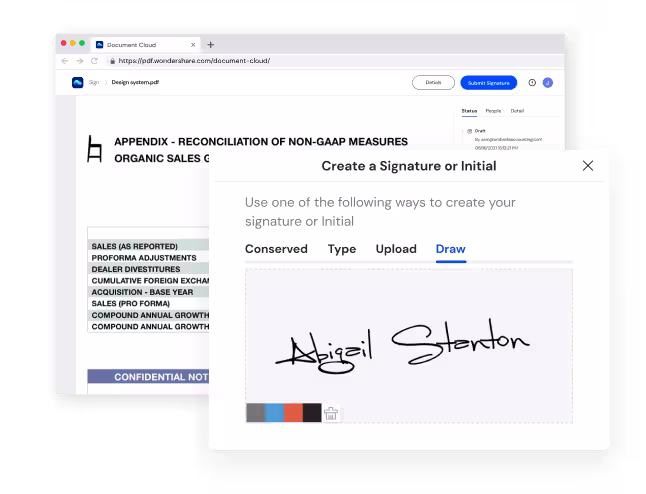The image size is (646, 494).
Task: Click the address bar URL field
Action: pos(334,61)
